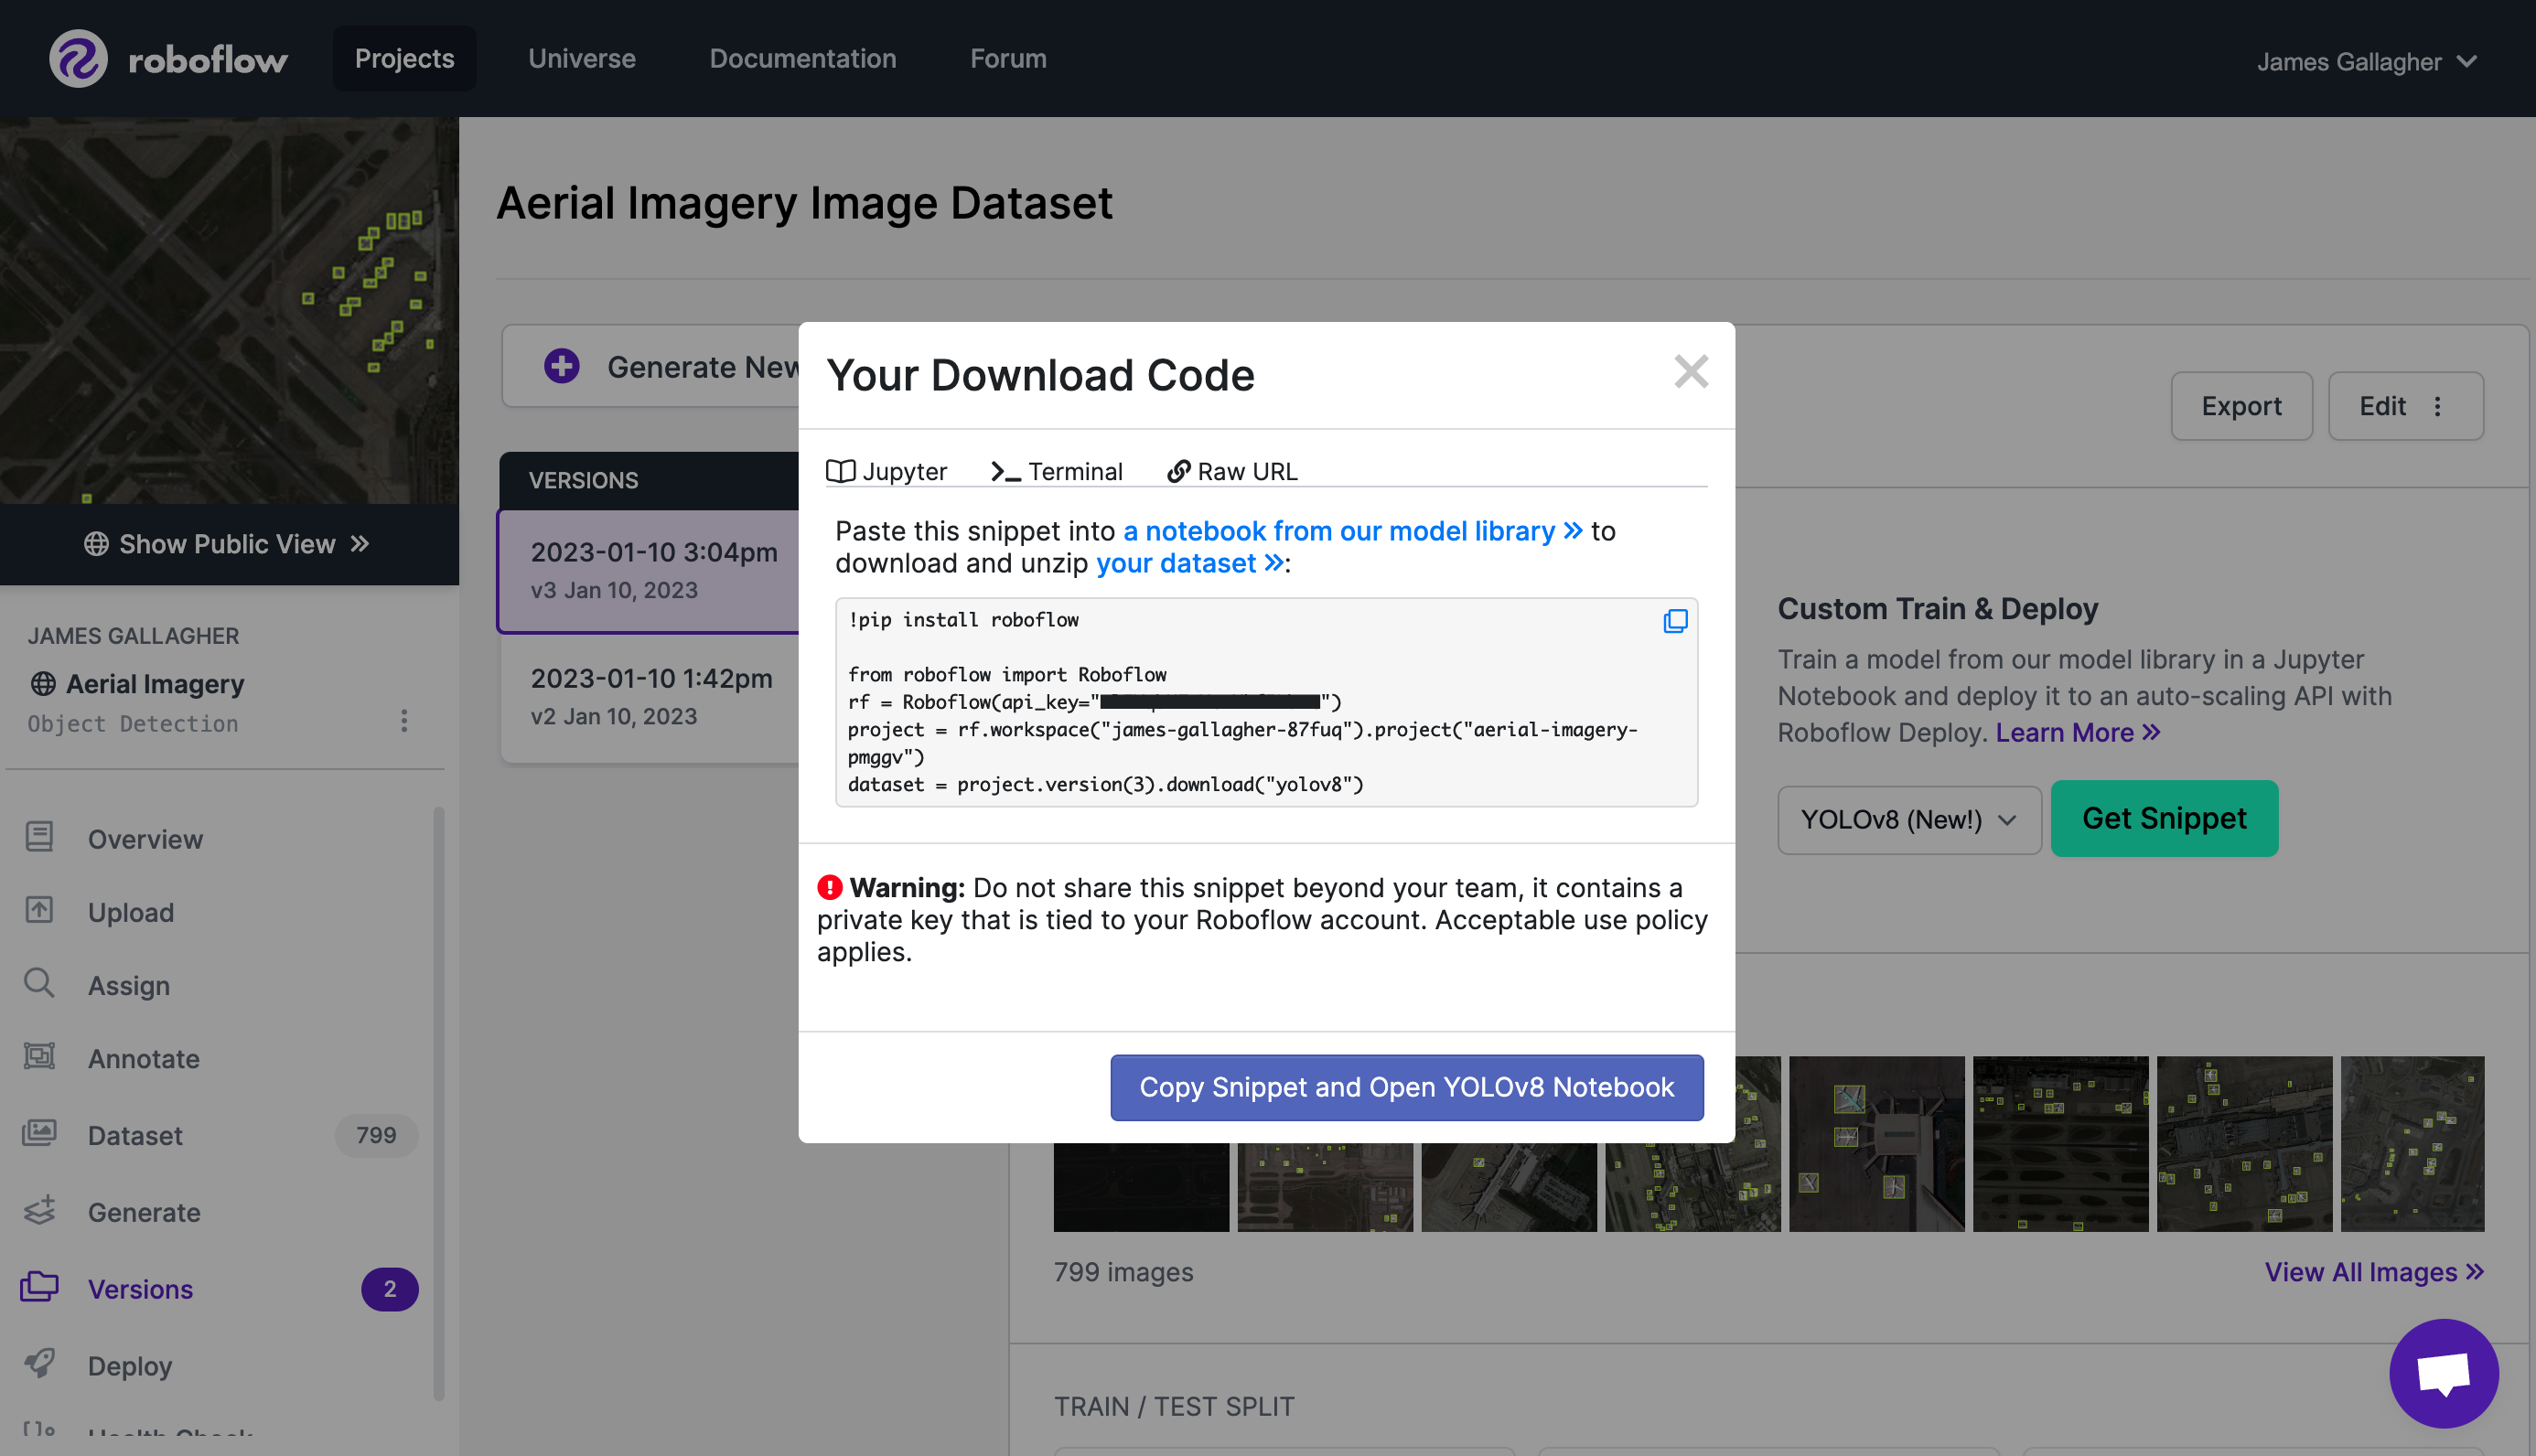Click the Generate sidebar icon

pos(42,1210)
